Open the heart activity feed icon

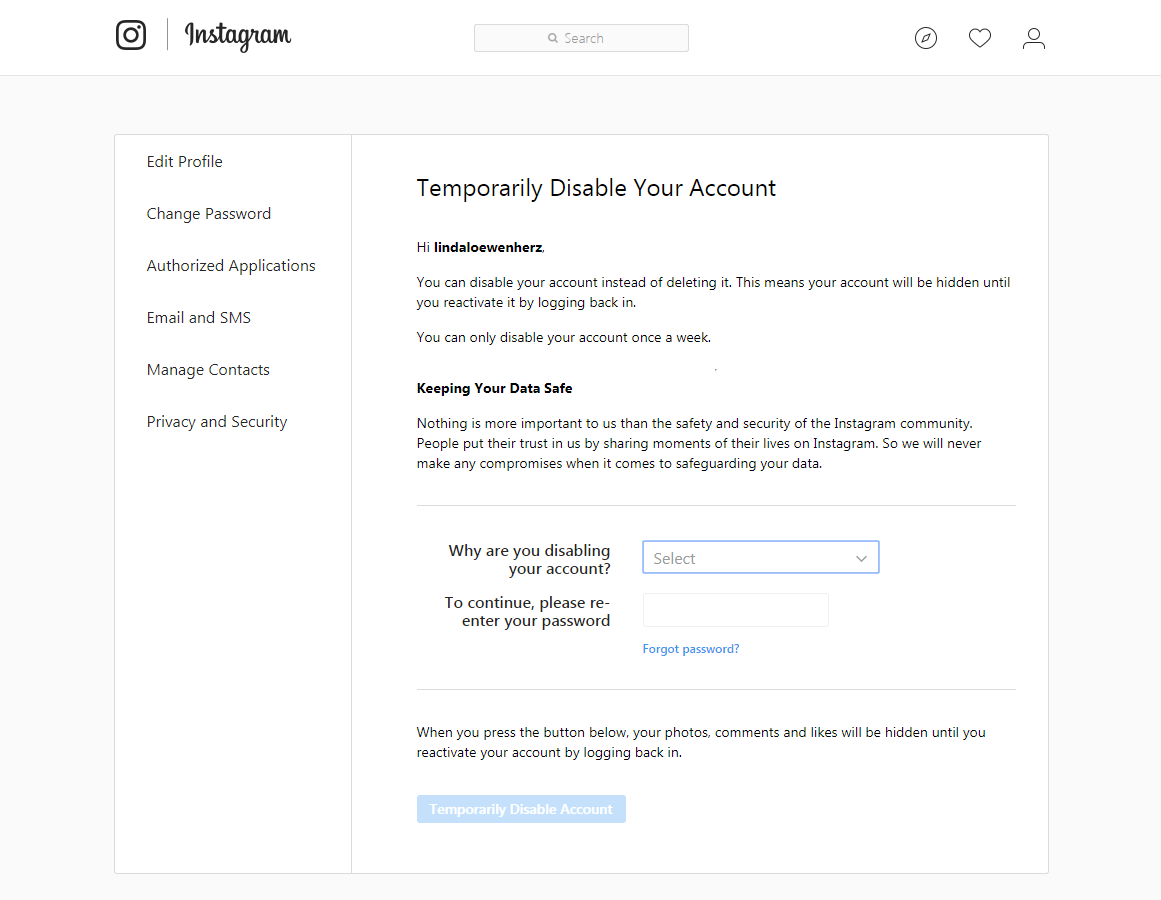[980, 39]
